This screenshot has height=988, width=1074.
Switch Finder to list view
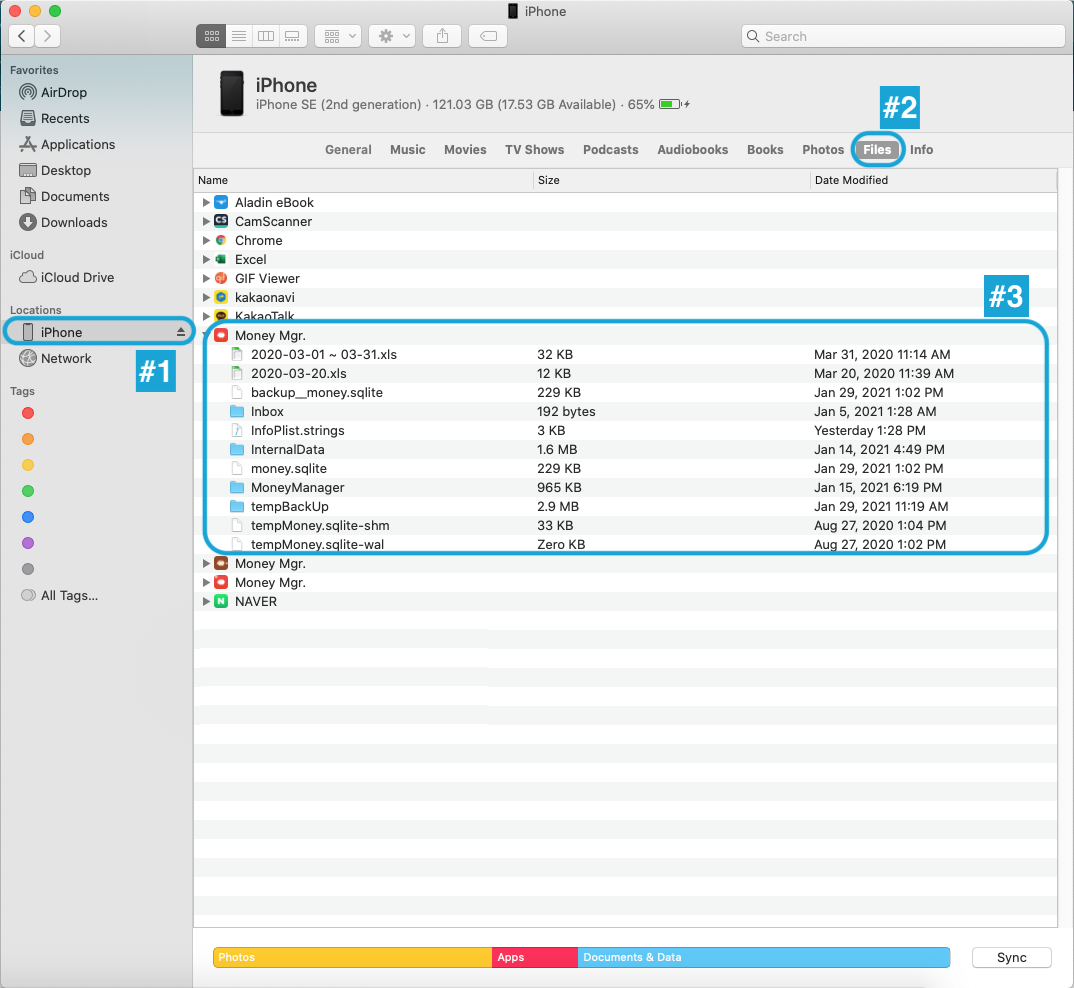tap(239, 36)
